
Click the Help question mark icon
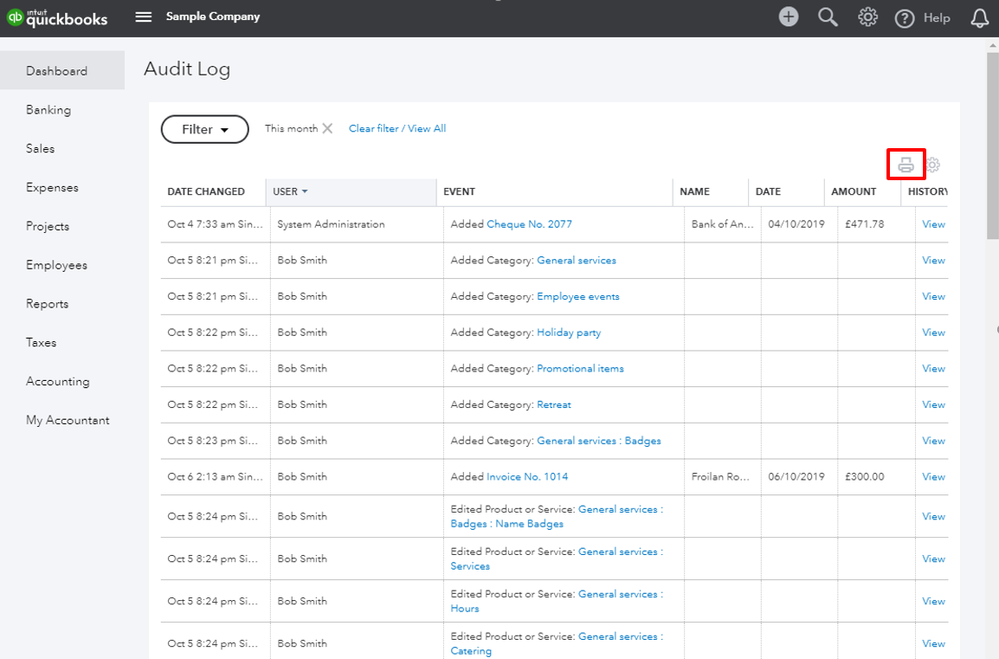(905, 18)
